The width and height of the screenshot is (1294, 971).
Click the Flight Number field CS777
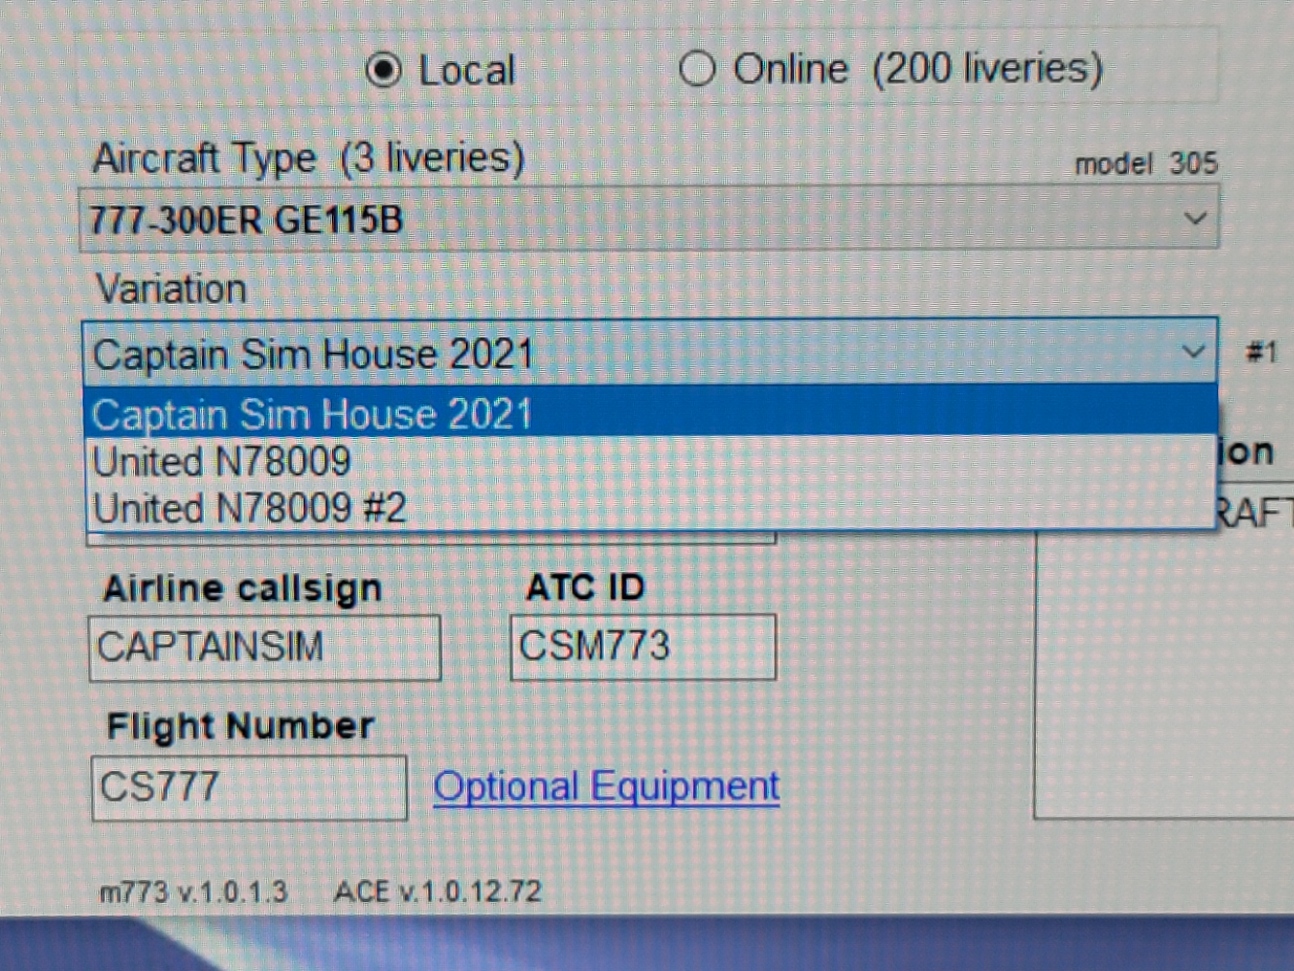[x=248, y=787]
